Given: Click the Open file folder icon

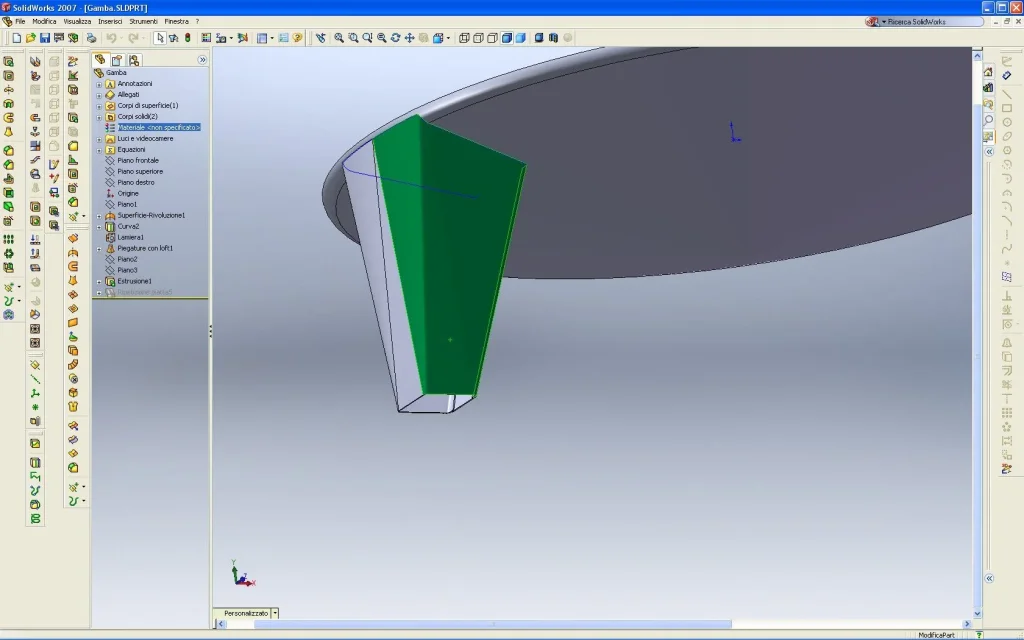Looking at the screenshot, I should (x=31, y=38).
